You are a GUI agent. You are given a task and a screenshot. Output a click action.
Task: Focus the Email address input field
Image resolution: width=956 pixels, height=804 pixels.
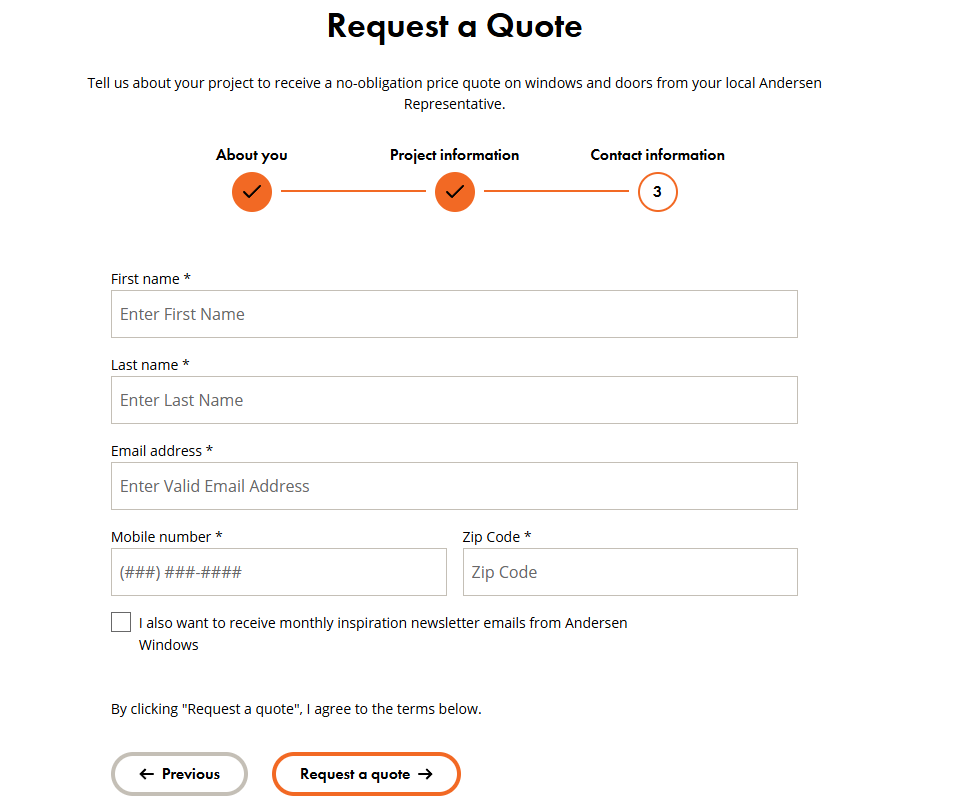454,485
